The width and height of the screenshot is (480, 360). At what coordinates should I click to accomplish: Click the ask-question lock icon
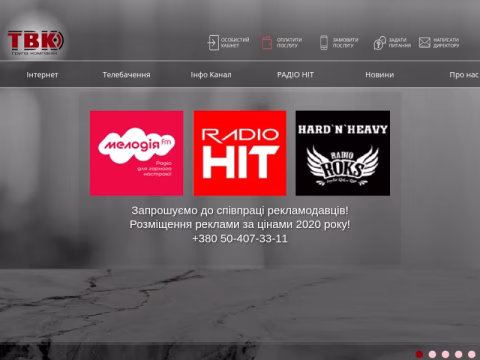pos(380,43)
